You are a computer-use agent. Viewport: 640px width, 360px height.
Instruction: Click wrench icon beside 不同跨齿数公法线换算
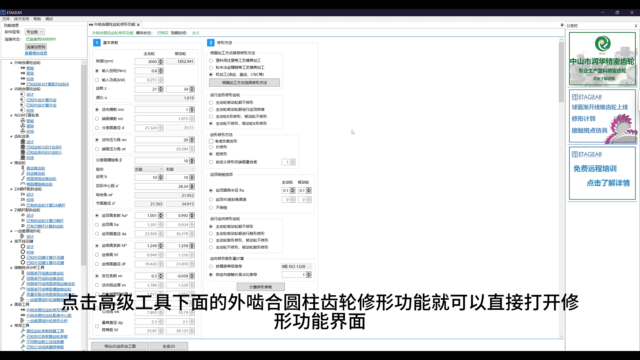coord(23,342)
